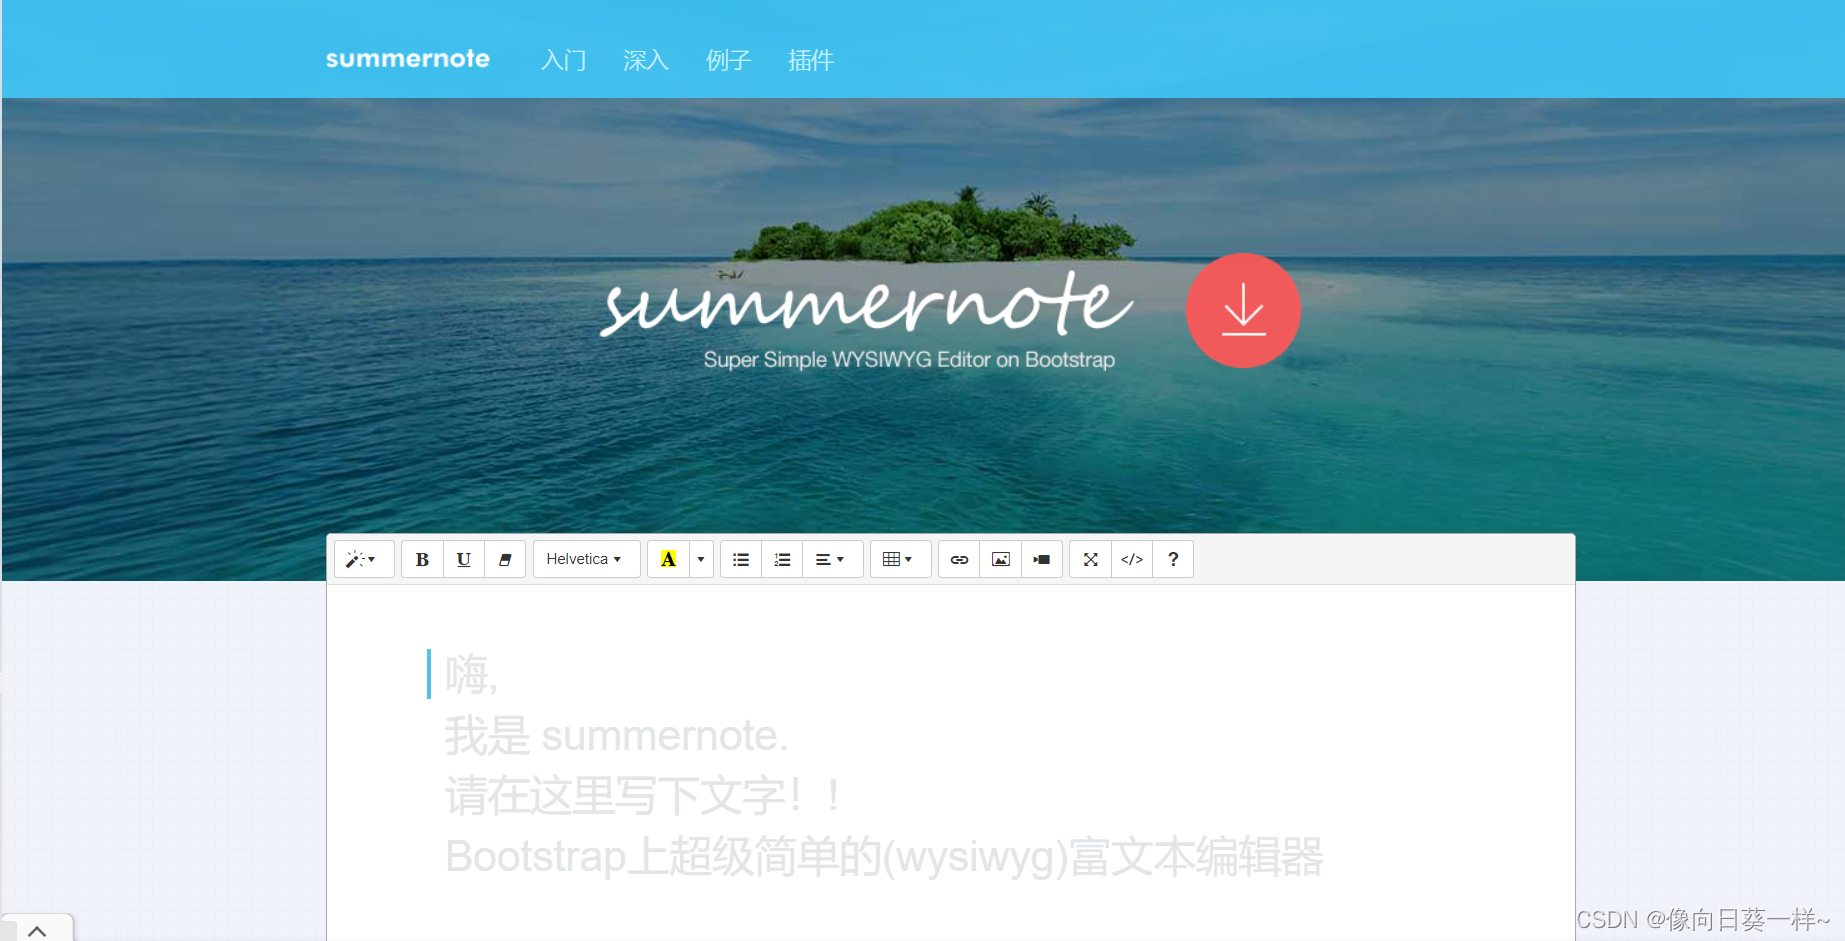Open the 插件 navigation item
Image resolution: width=1845 pixels, height=941 pixels.
[x=811, y=60]
